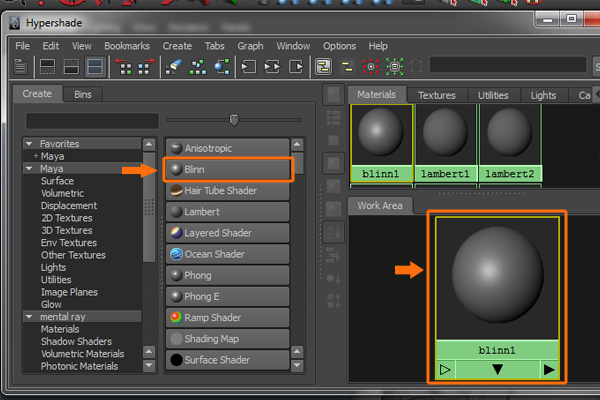Click blinn1 output connection arrow

point(548,370)
